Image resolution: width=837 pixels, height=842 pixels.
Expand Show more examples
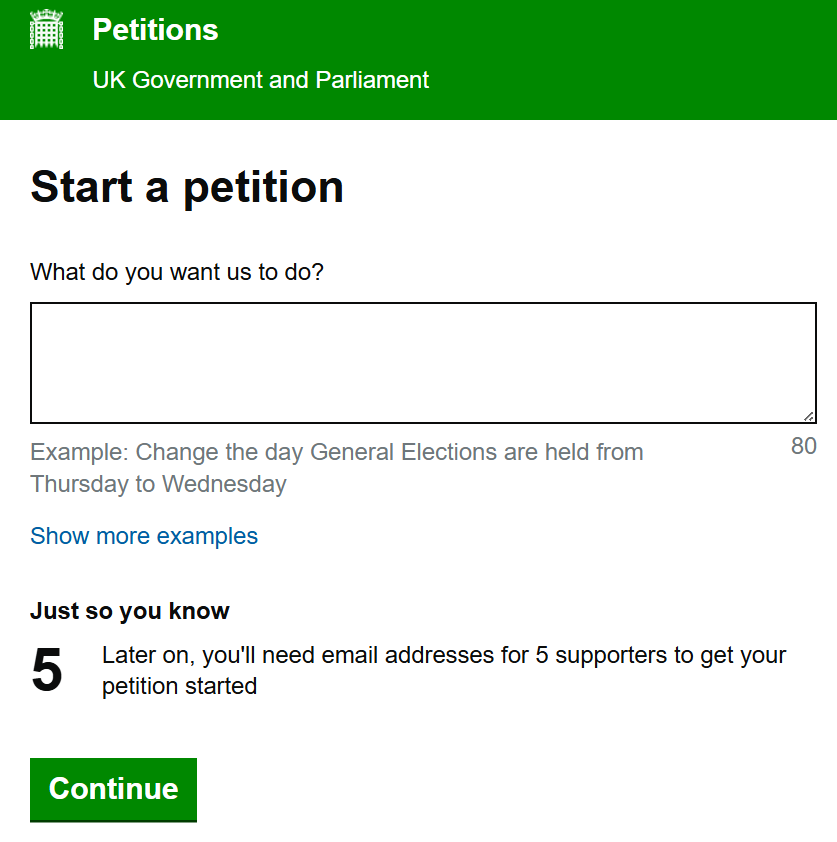(144, 536)
